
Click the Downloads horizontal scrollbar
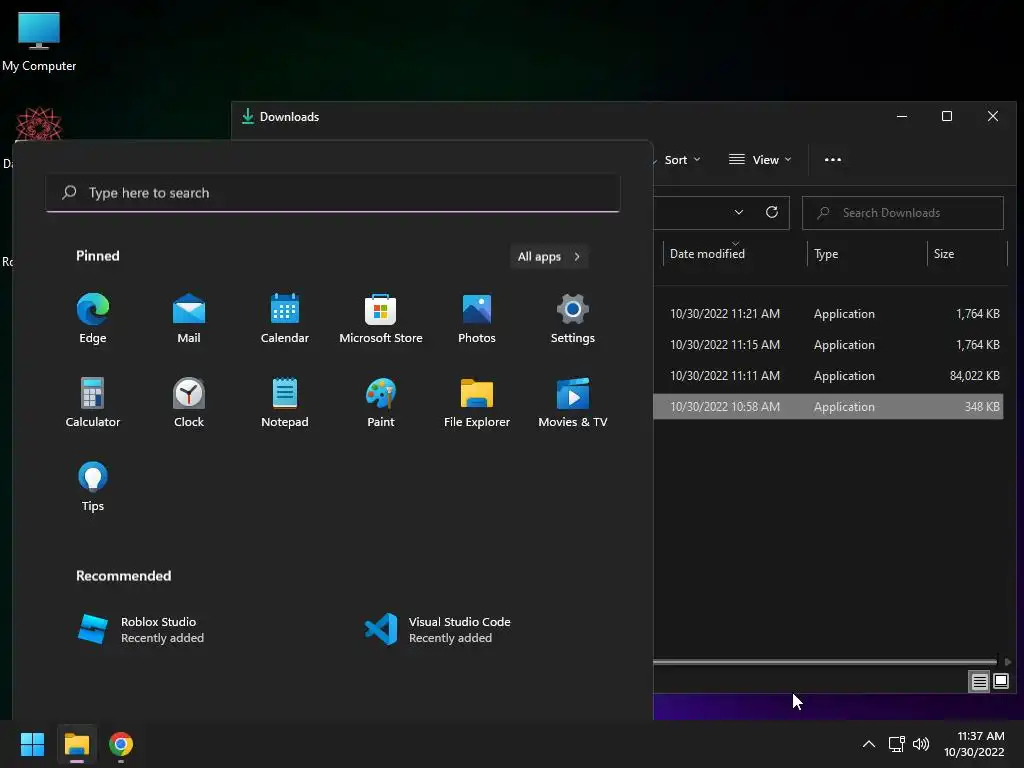825,662
